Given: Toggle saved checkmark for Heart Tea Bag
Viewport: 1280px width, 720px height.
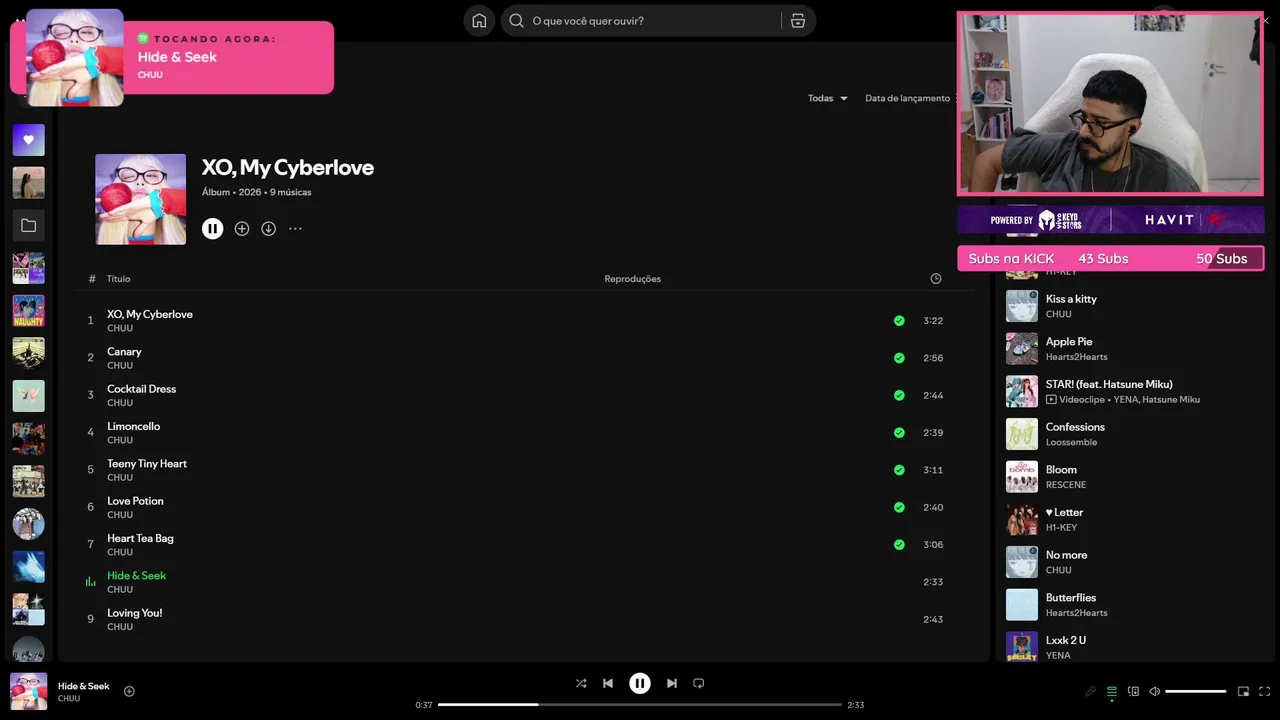Looking at the screenshot, I should [x=899, y=545].
